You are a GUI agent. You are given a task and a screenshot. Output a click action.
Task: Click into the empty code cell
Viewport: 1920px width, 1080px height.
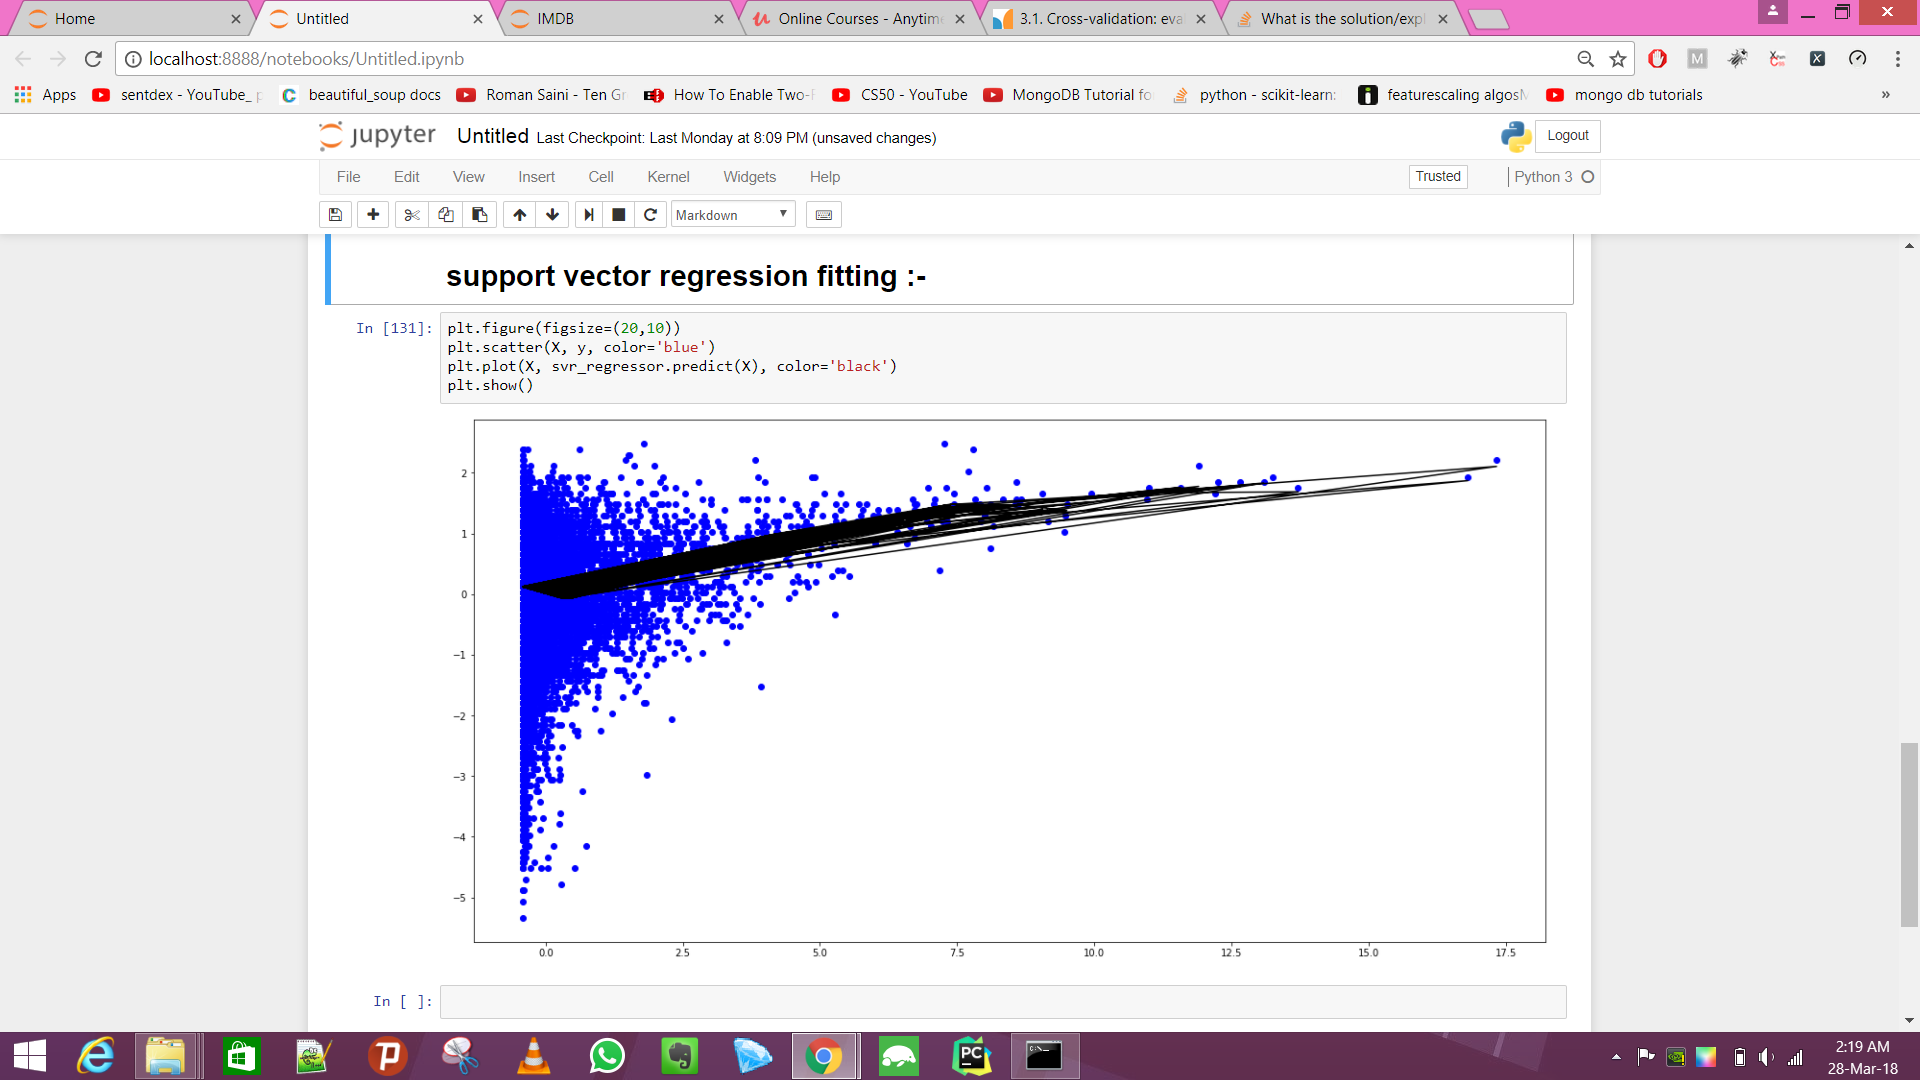pyautogui.click(x=1002, y=1001)
